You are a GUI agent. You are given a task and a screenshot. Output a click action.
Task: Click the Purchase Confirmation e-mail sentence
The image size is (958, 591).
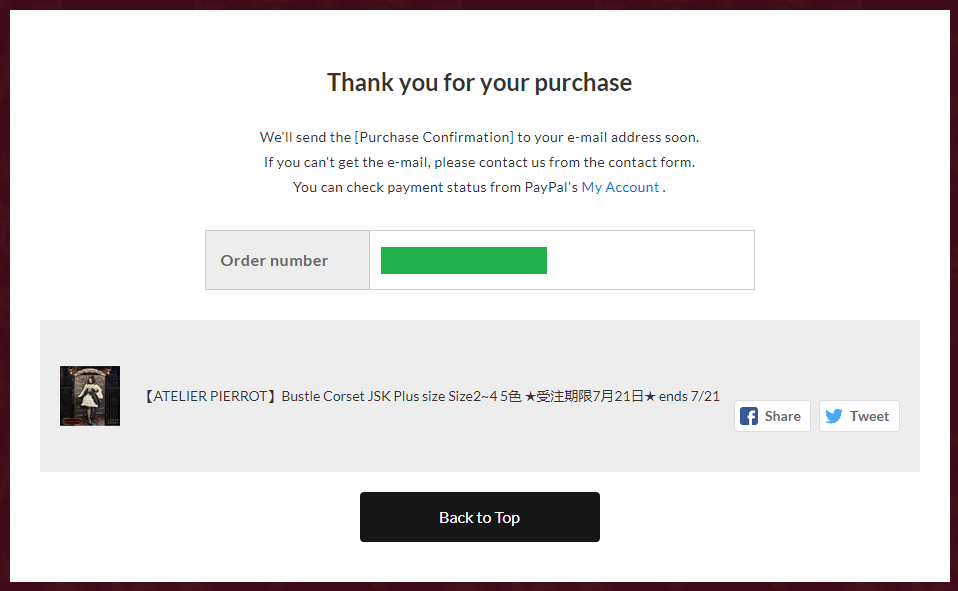pos(479,137)
